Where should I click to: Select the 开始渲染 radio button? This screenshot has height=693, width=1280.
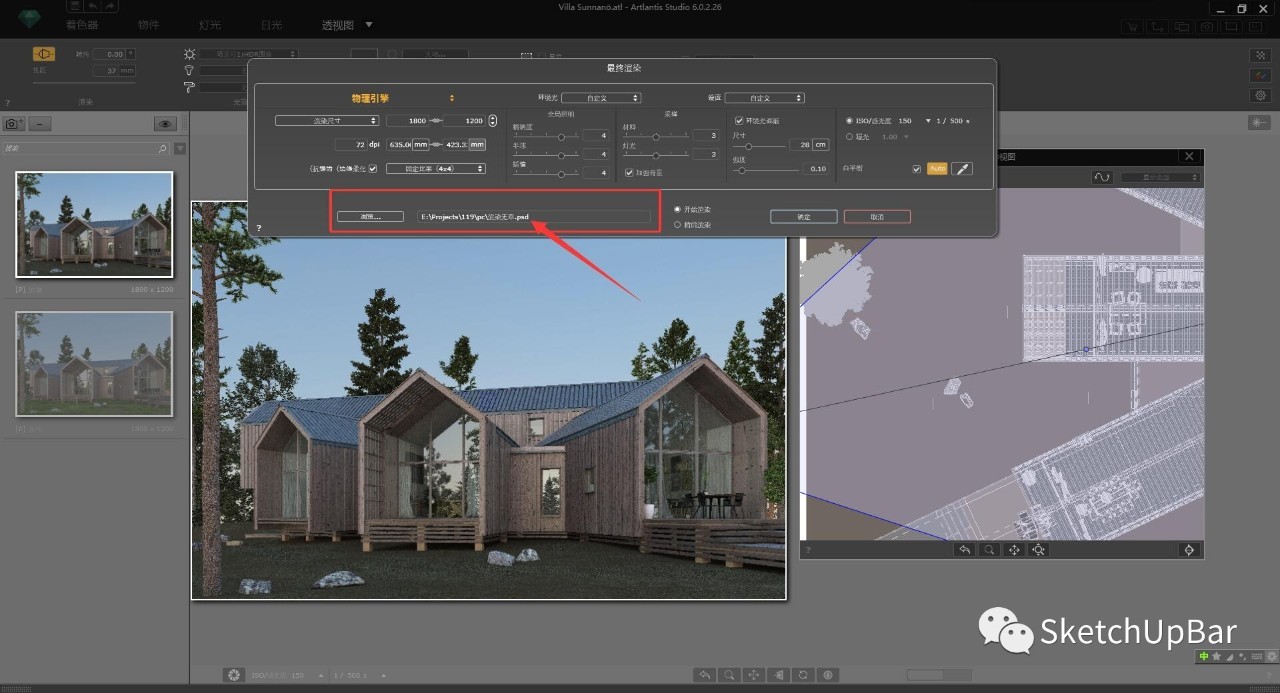pos(678,209)
